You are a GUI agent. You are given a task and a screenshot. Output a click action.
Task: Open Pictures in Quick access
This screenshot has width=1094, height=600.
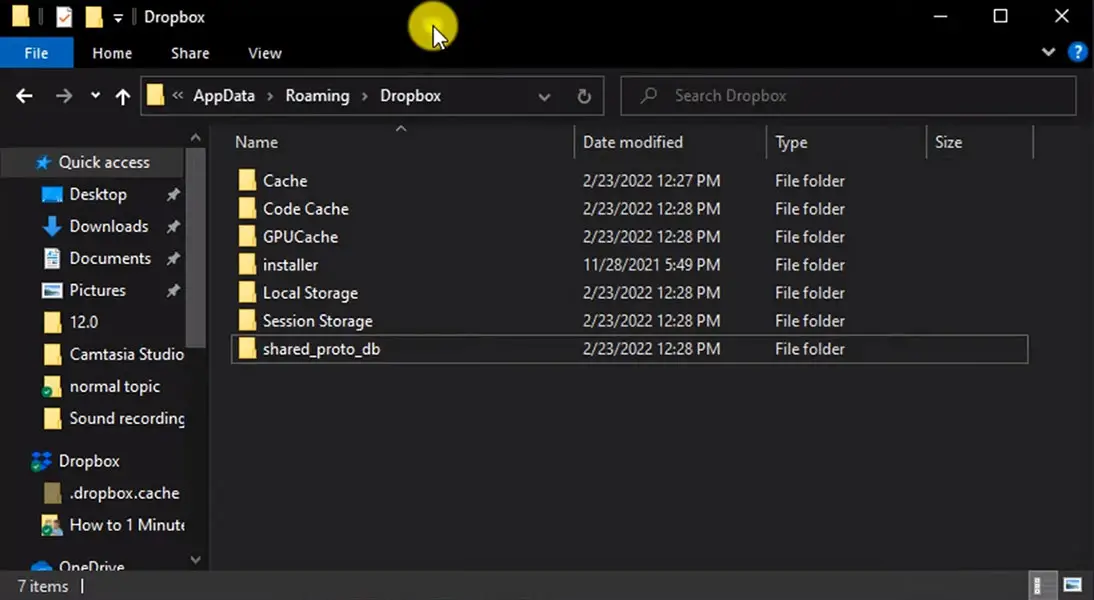[x=97, y=290]
